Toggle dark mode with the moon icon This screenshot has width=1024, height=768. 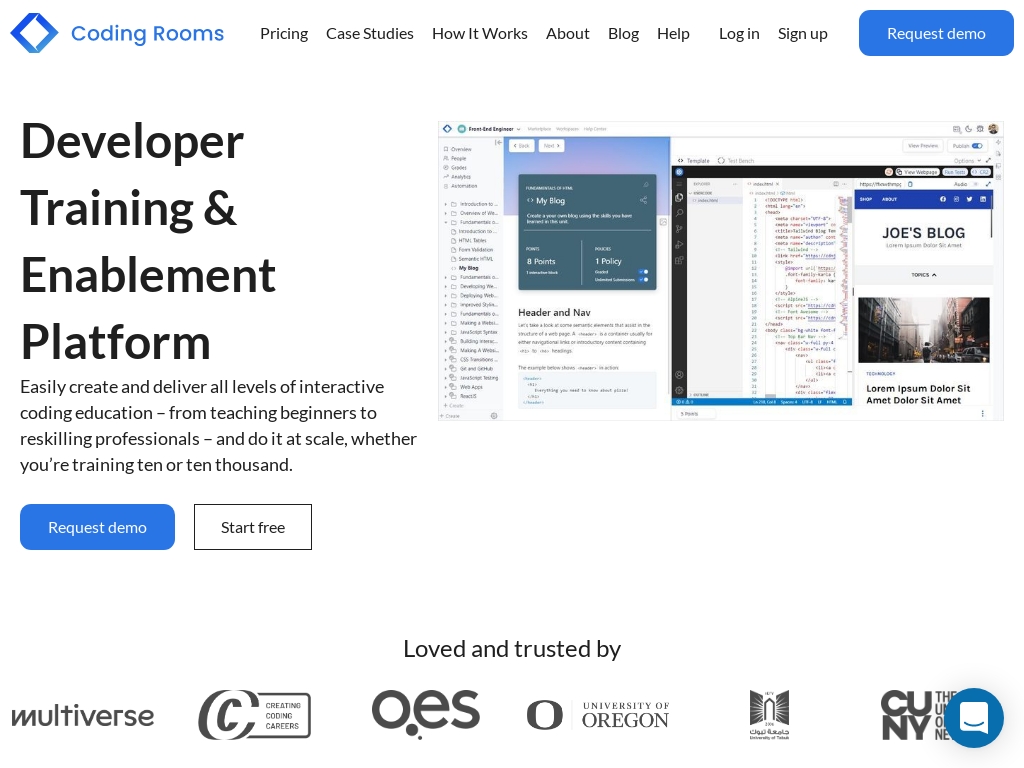click(968, 129)
